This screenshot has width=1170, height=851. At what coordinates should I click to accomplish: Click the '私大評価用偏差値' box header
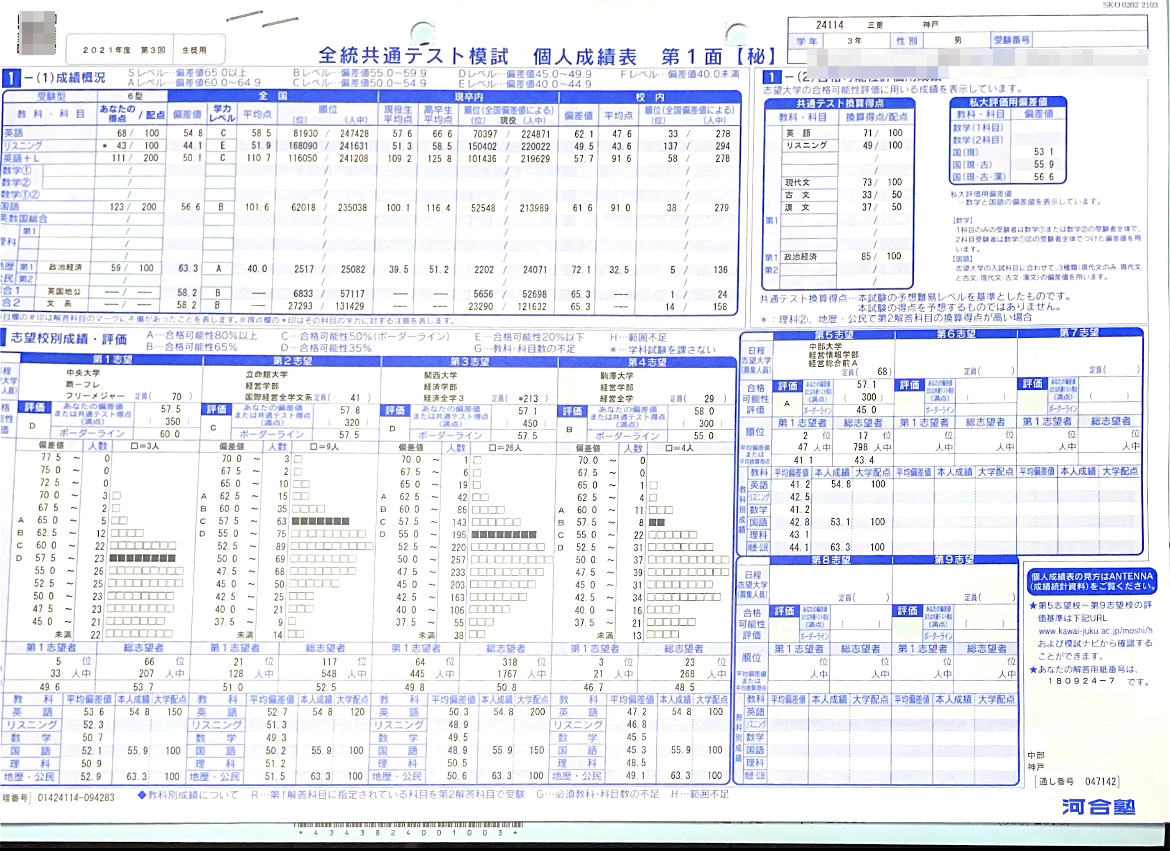click(x=1007, y=102)
